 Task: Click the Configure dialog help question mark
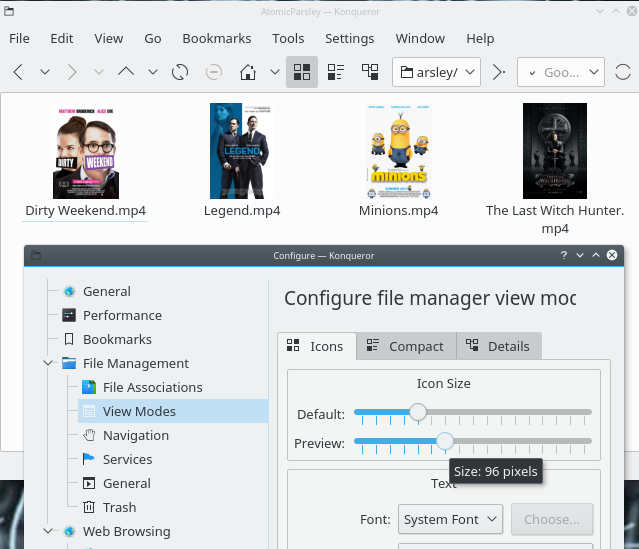[564, 255]
